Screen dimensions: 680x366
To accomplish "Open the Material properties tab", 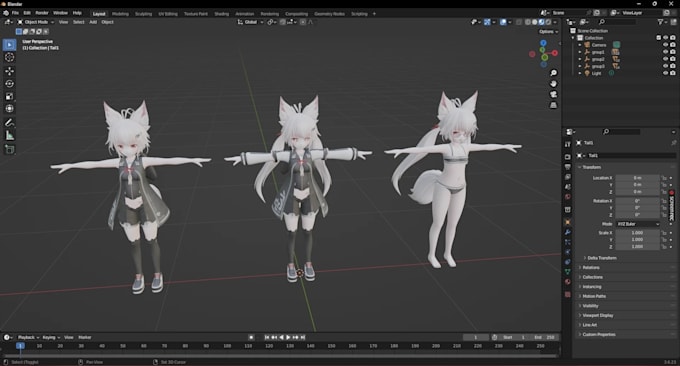I will click(568, 282).
